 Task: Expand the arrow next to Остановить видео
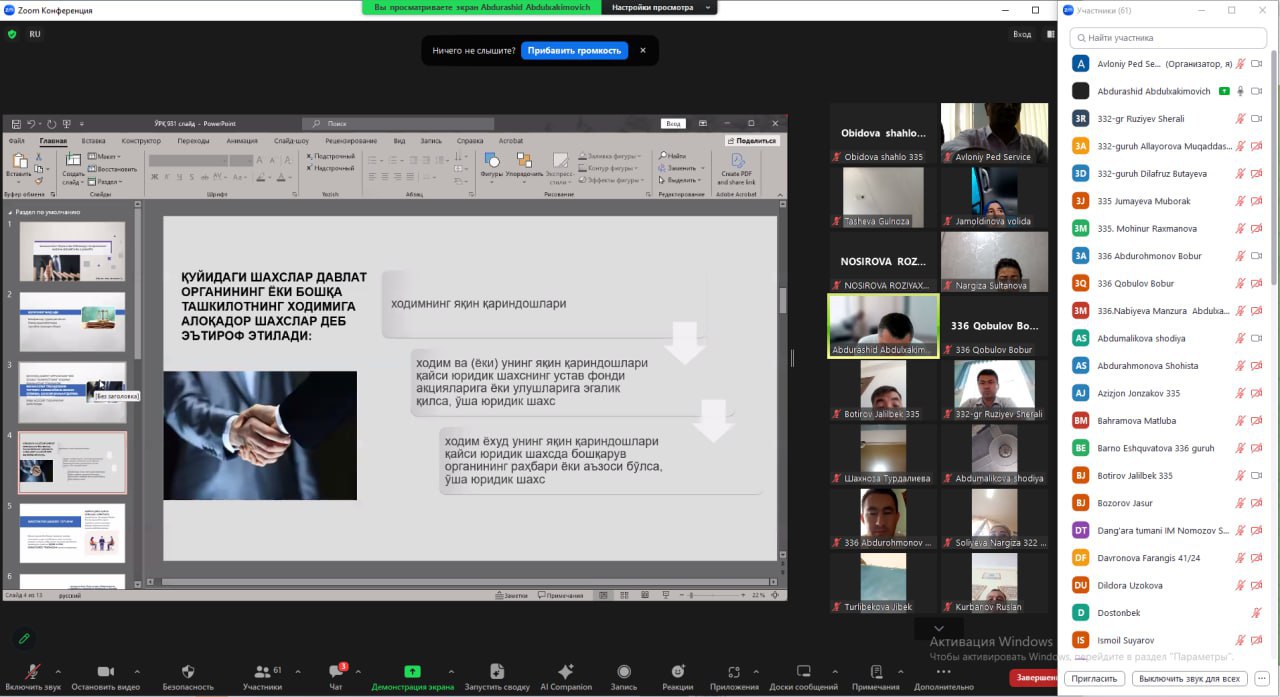click(136, 671)
